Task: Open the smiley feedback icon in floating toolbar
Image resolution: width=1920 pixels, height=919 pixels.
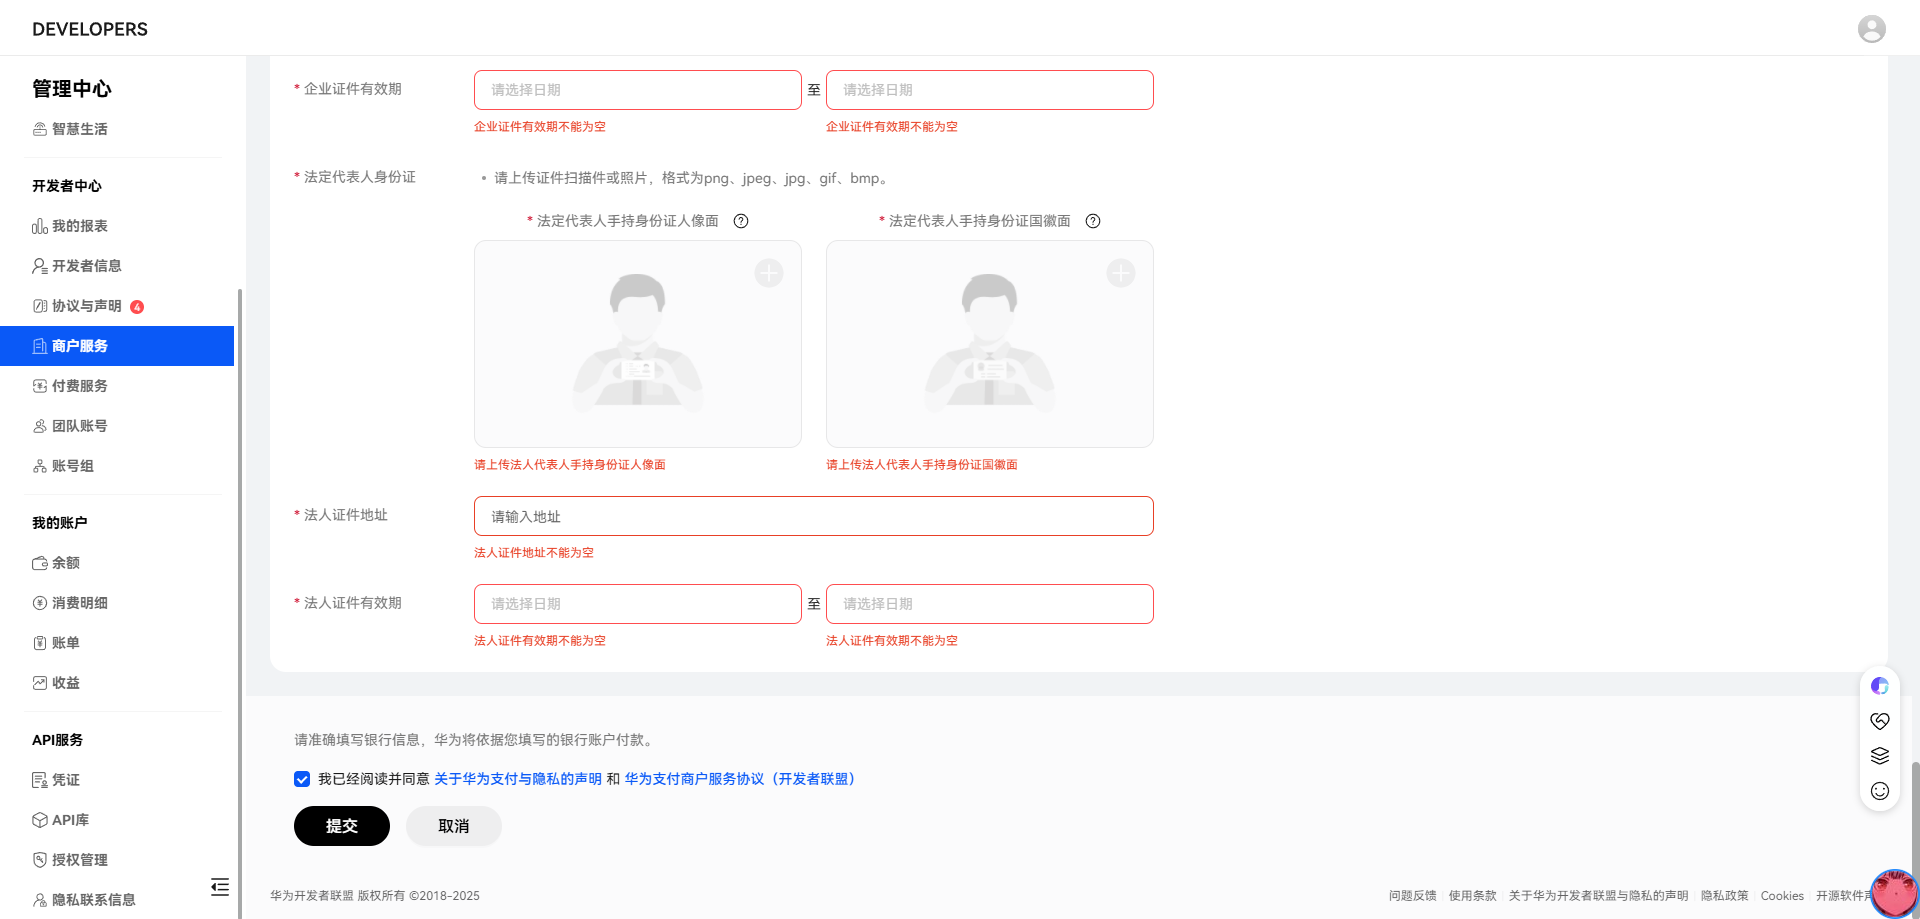Action: click(1880, 791)
